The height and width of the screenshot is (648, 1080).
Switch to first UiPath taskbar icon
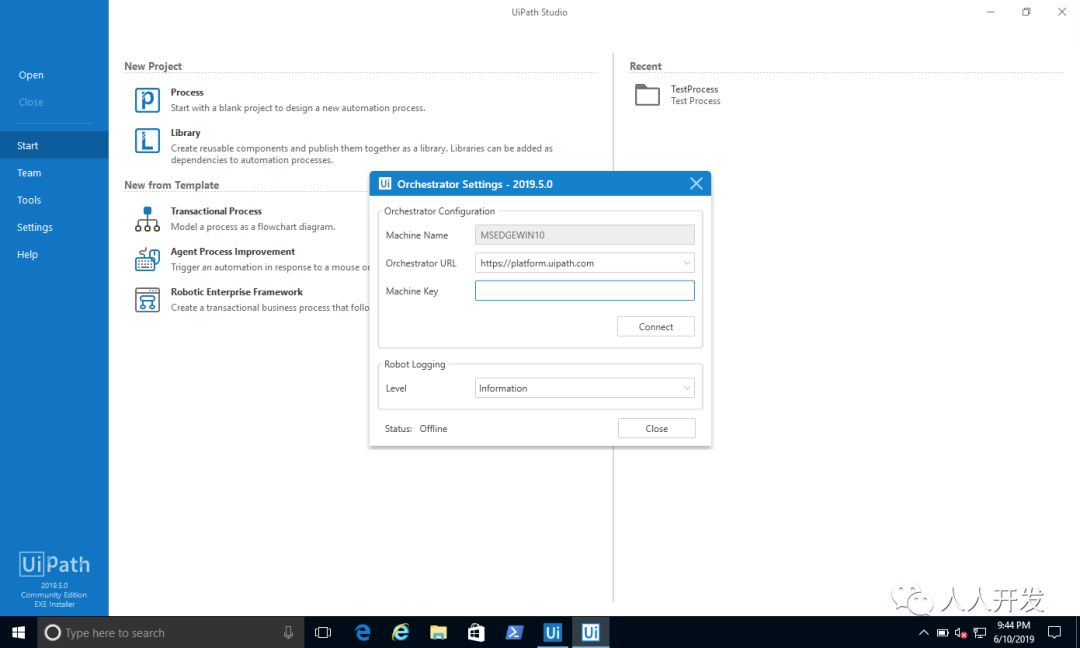pyautogui.click(x=552, y=632)
